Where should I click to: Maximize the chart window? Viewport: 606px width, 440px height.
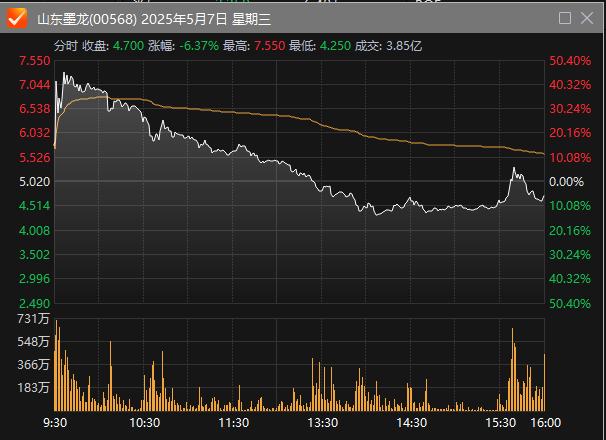[x=565, y=18]
